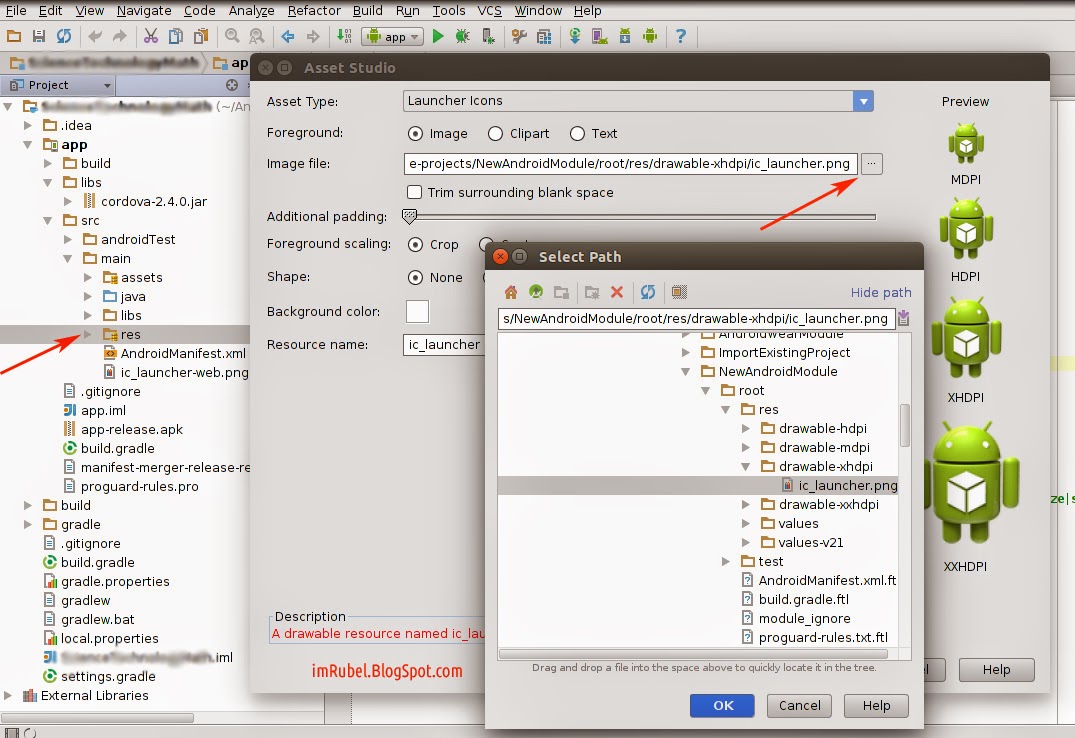Image resolution: width=1075 pixels, height=738 pixels.
Task: Start debugging with the bug icon
Action: click(462, 35)
